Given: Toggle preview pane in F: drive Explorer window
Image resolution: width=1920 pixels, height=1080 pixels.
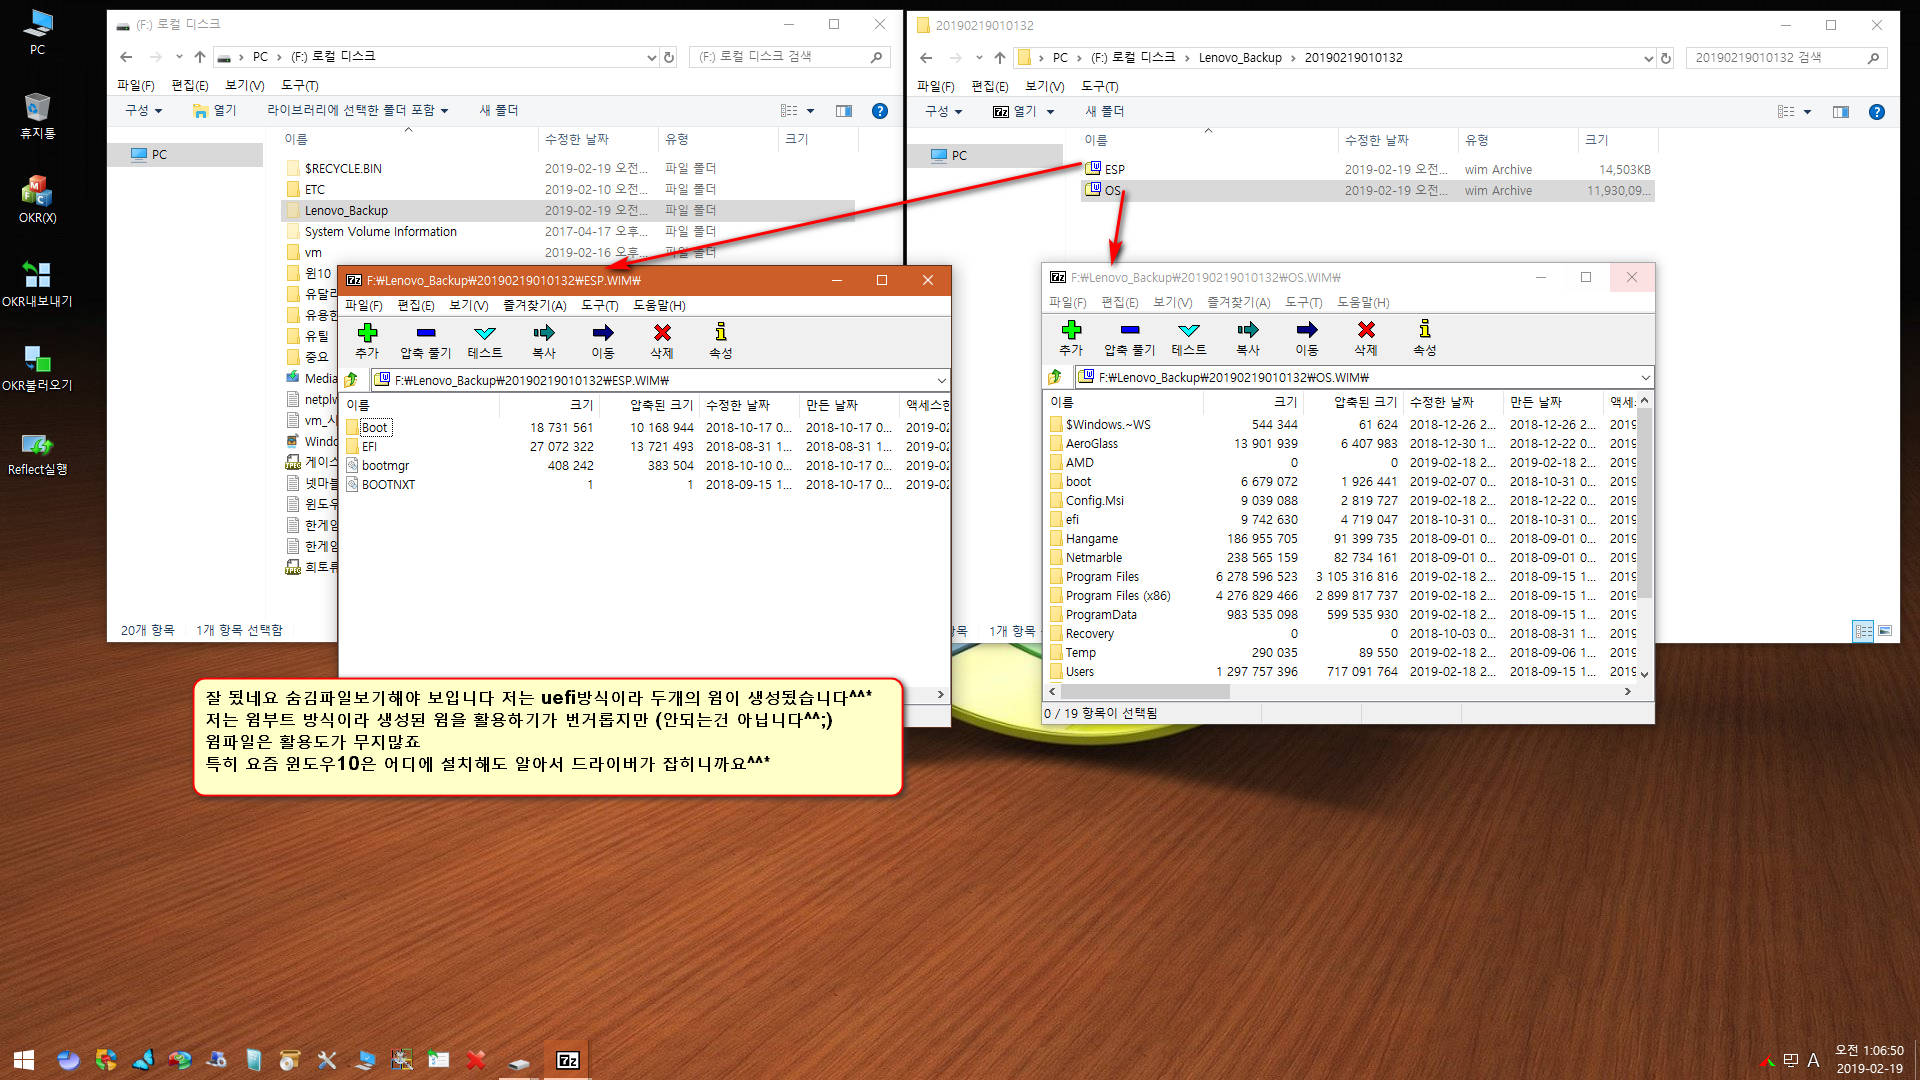Looking at the screenshot, I should pyautogui.click(x=844, y=111).
